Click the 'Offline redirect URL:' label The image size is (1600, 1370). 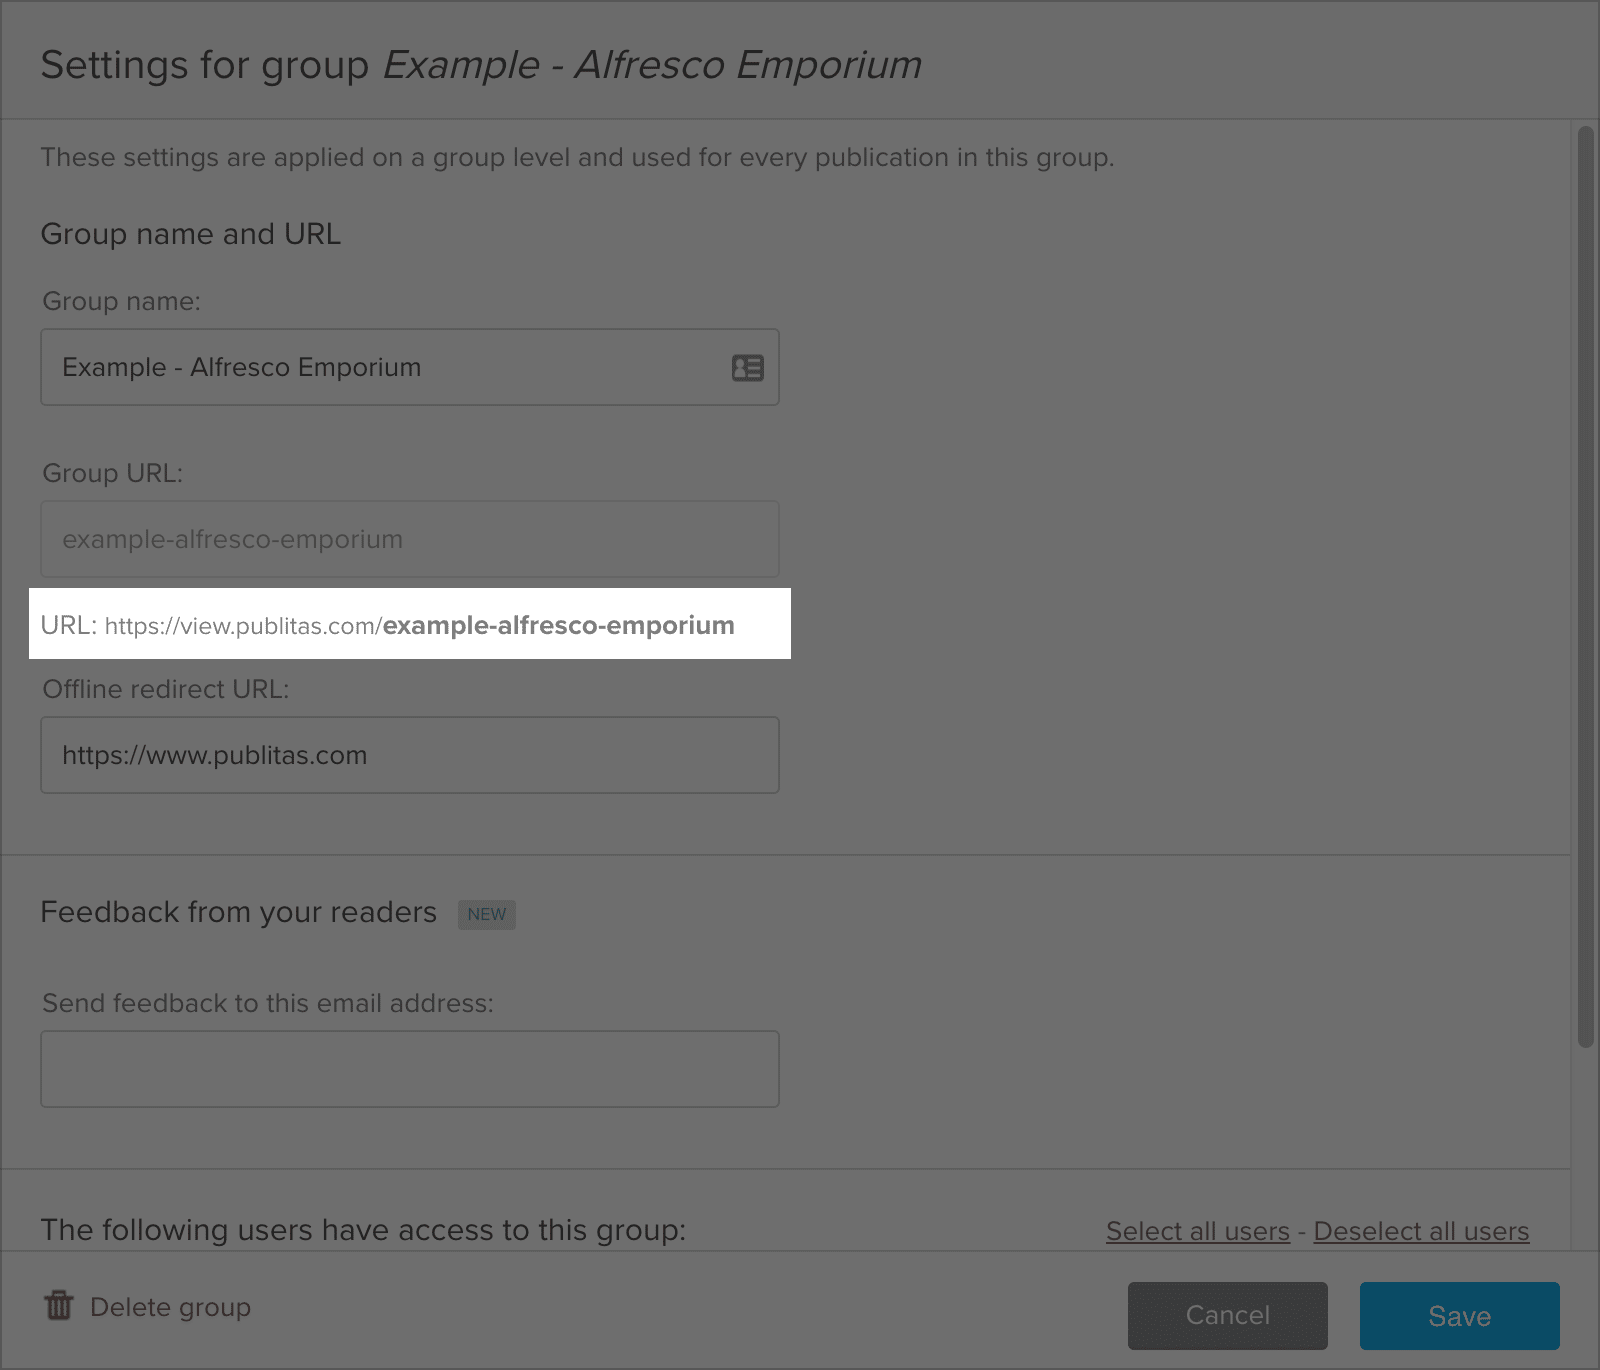[x=165, y=689]
